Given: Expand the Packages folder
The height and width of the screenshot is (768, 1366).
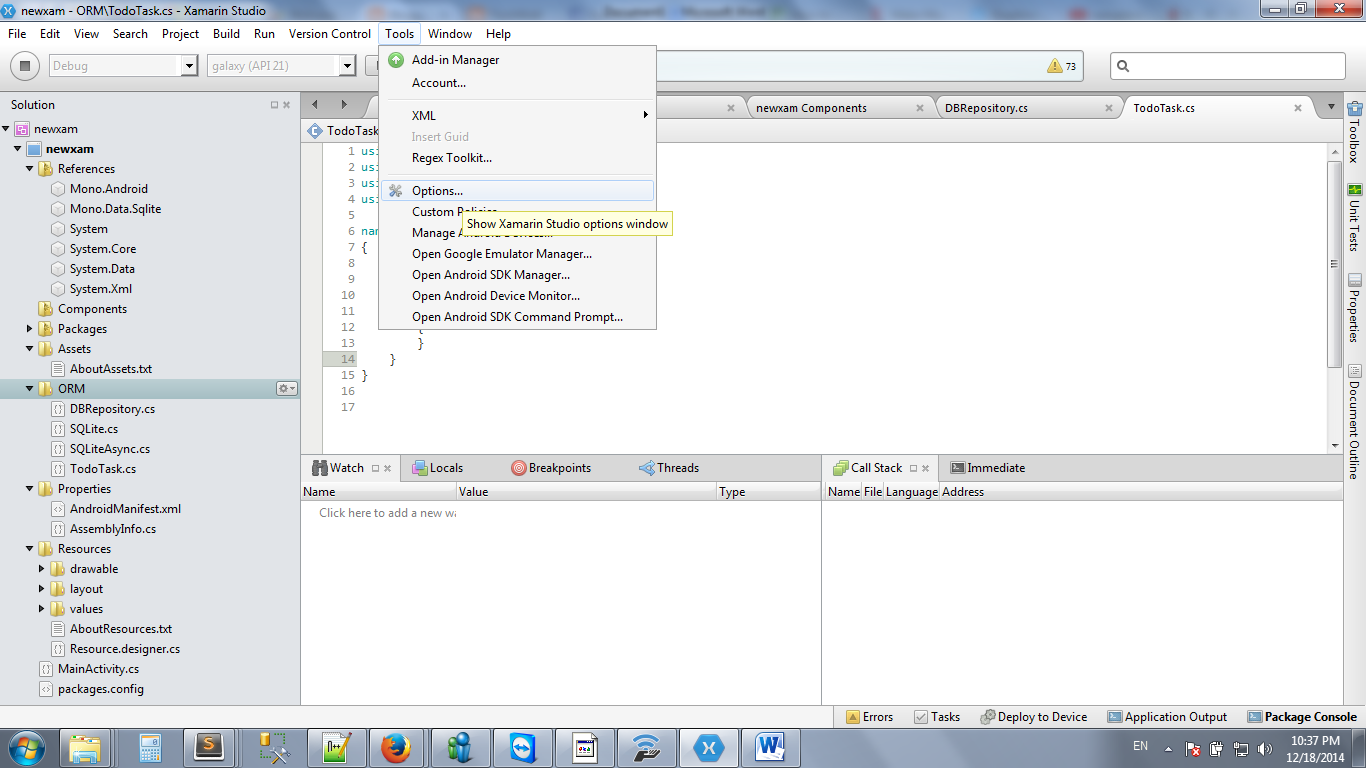Looking at the screenshot, I should [30, 329].
